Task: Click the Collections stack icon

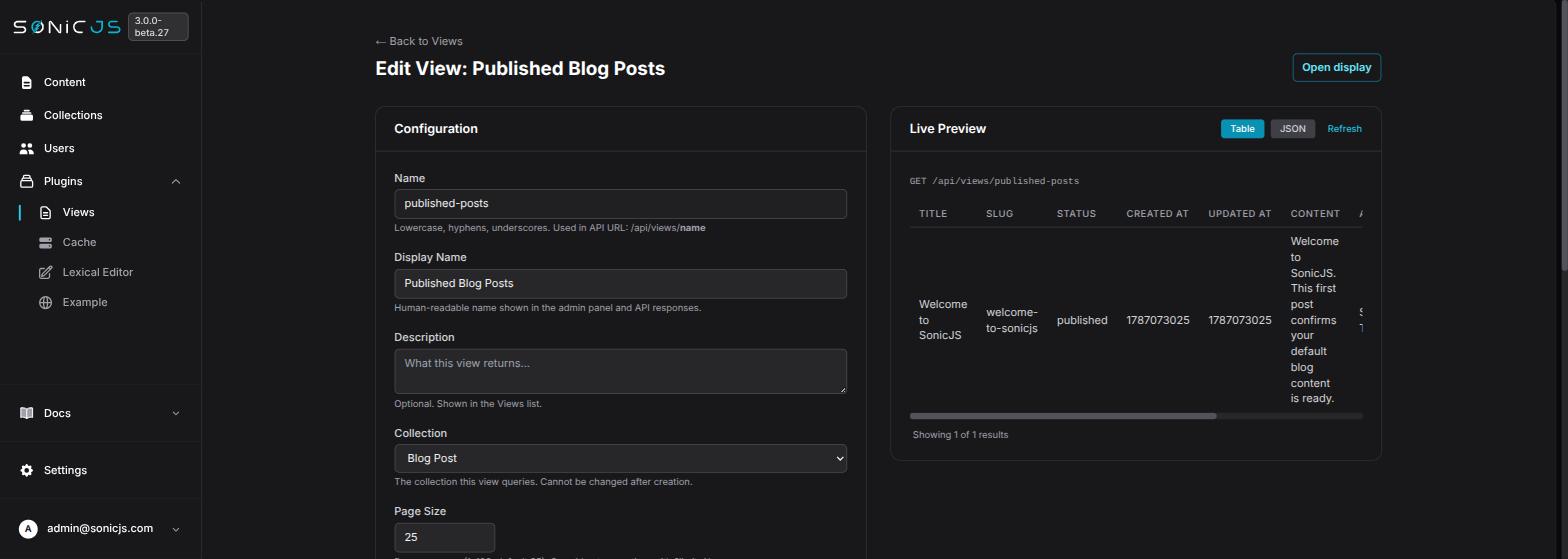Action: 27,115
